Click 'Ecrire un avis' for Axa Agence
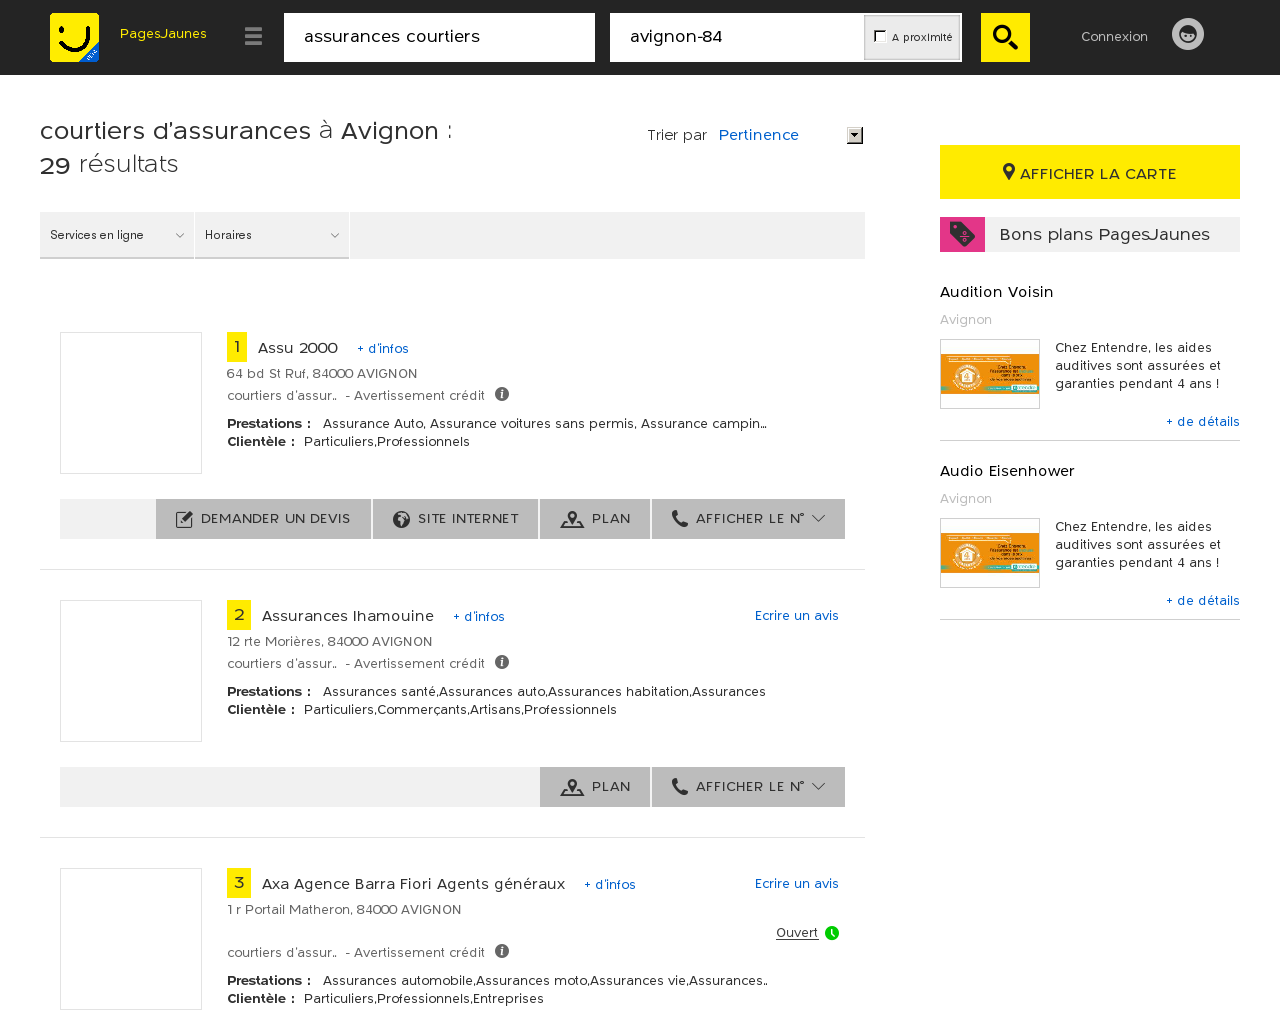Image resolution: width=1280 pixels, height=1024 pixels. (x=797, y=884)
